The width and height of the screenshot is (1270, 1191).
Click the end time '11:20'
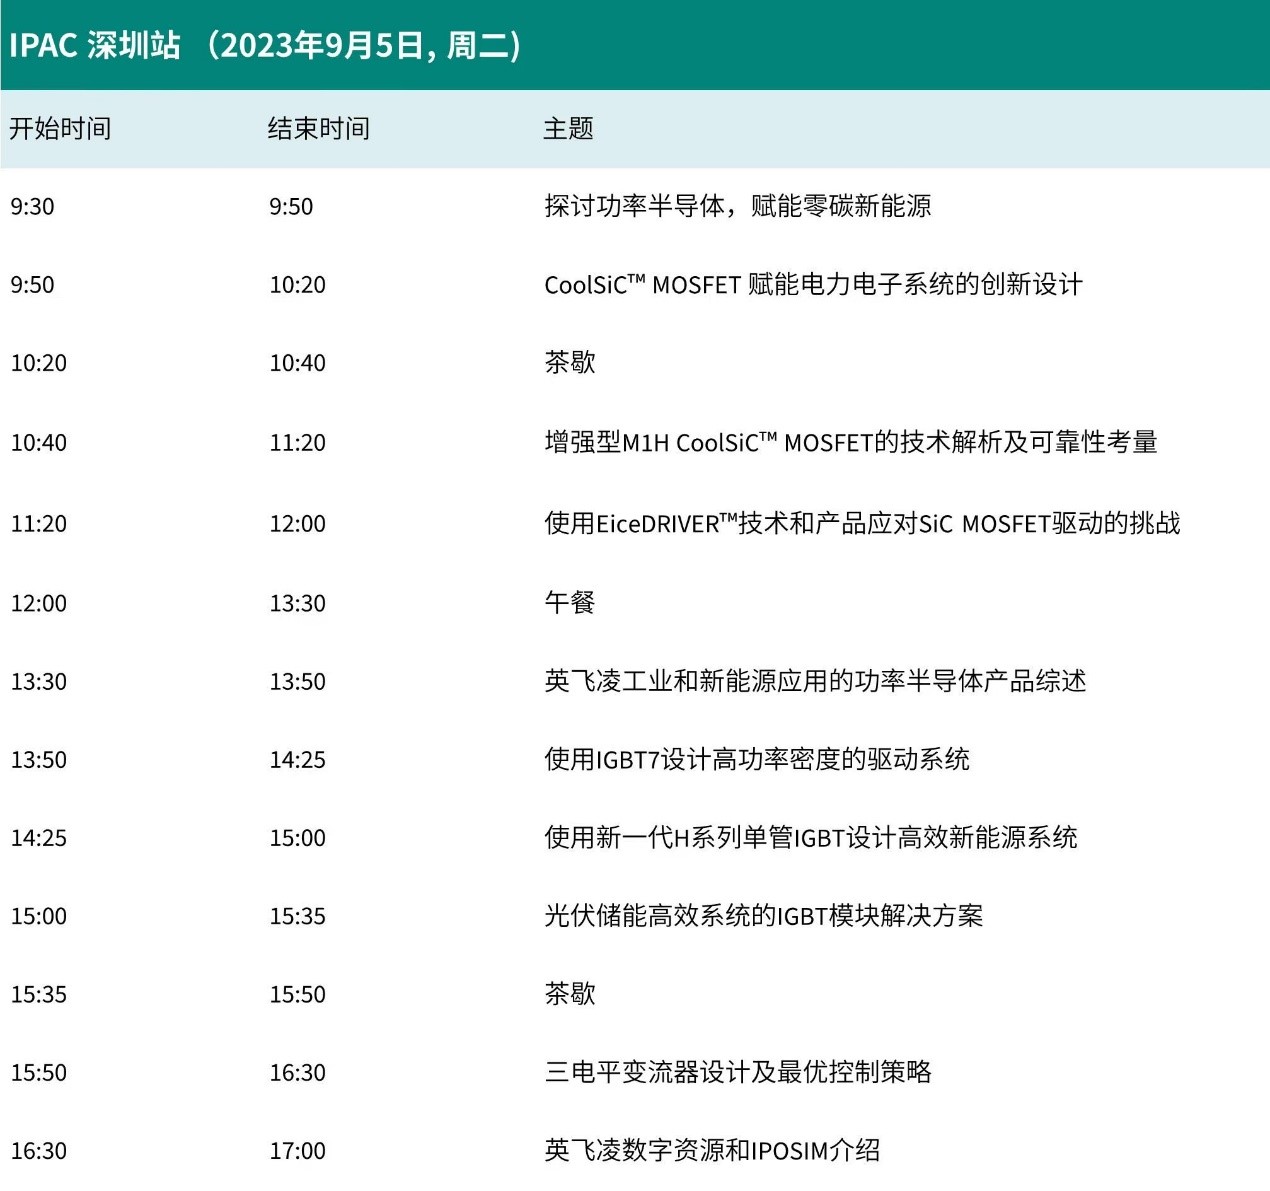pyautogui.click(x=298, y=443)
